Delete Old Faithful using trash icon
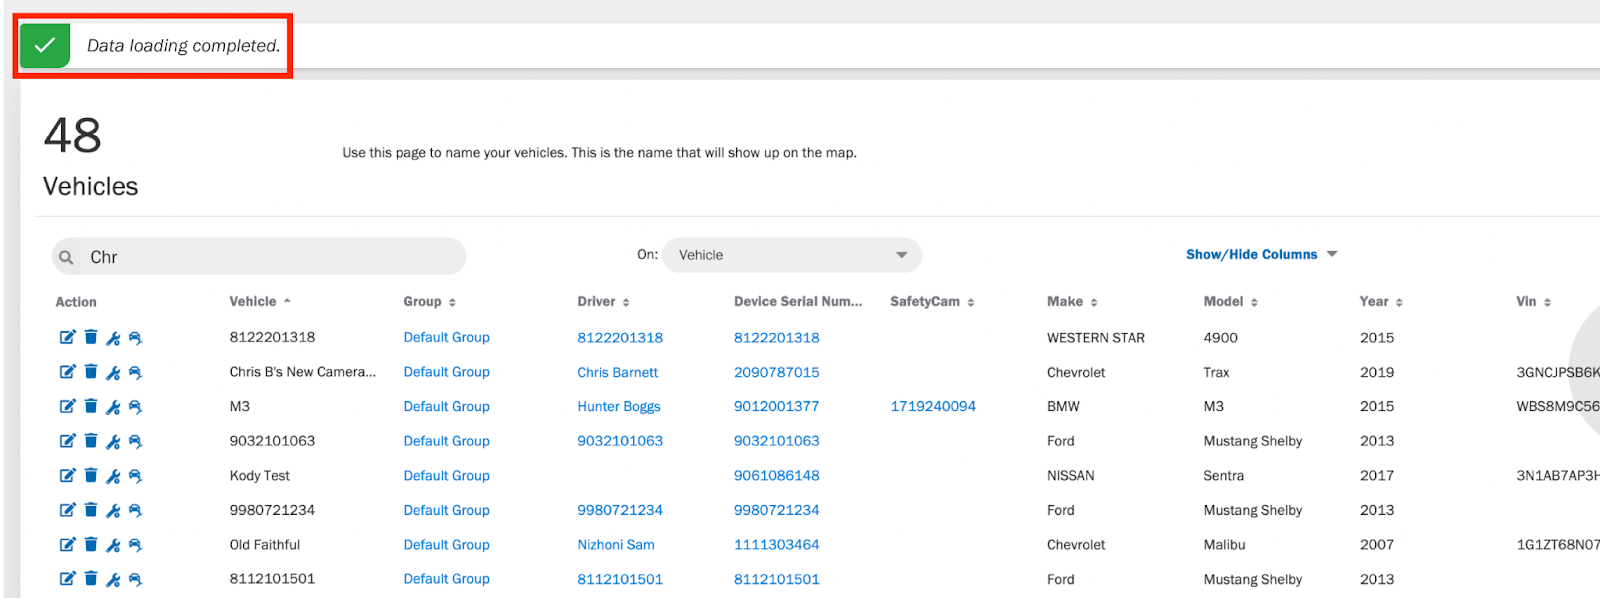The height and width of the screenshot is (598, 1600). click(x=91, y=545)
